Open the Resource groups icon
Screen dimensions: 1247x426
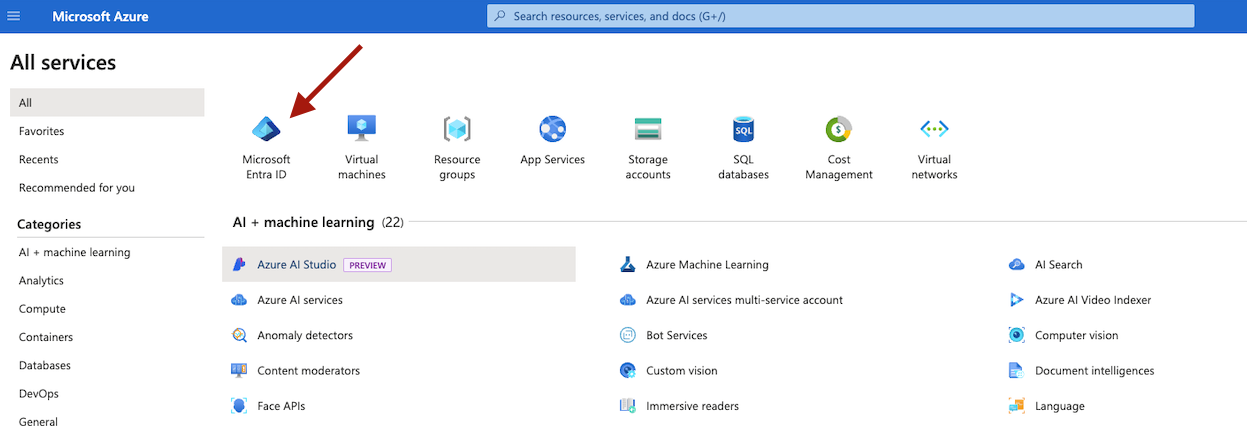click(x=457, y=129)
